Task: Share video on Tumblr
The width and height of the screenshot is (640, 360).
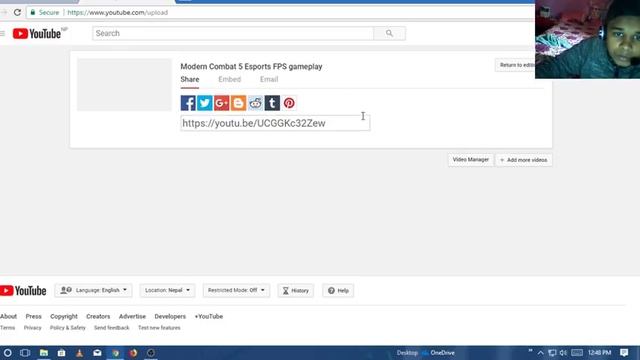Action: pos(272,103)
